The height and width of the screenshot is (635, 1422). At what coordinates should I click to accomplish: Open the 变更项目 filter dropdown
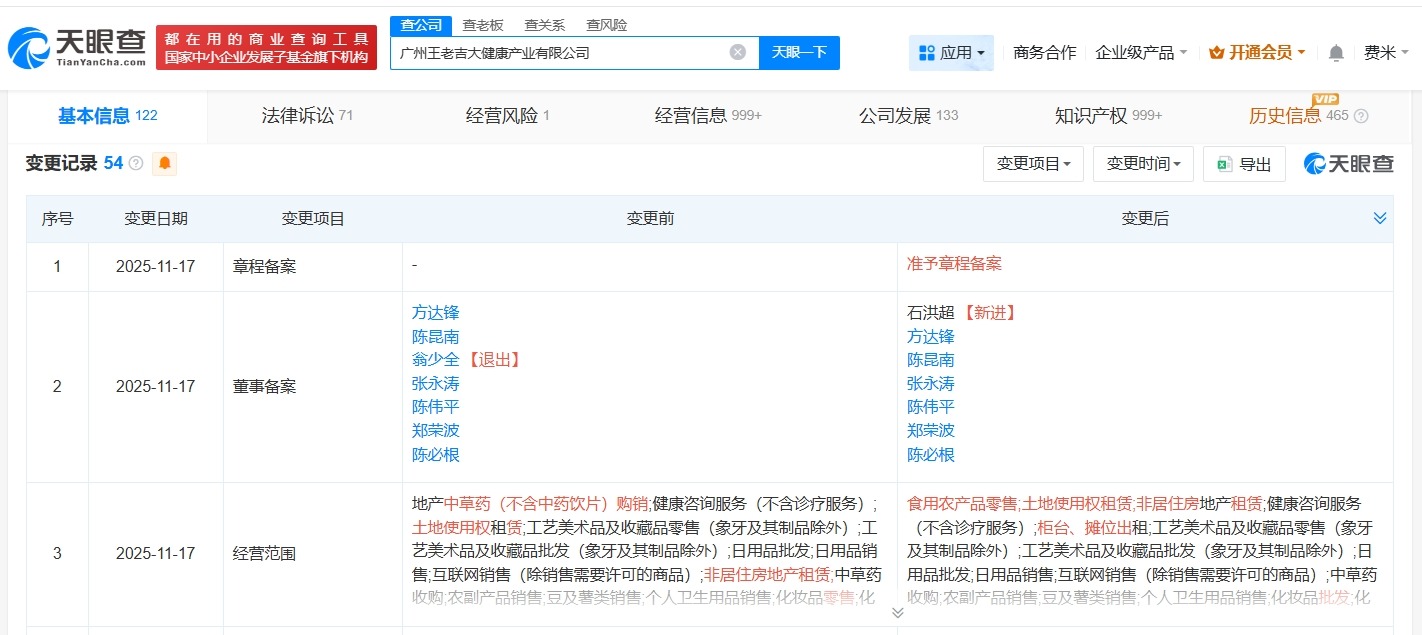[x=1033, y=164]
